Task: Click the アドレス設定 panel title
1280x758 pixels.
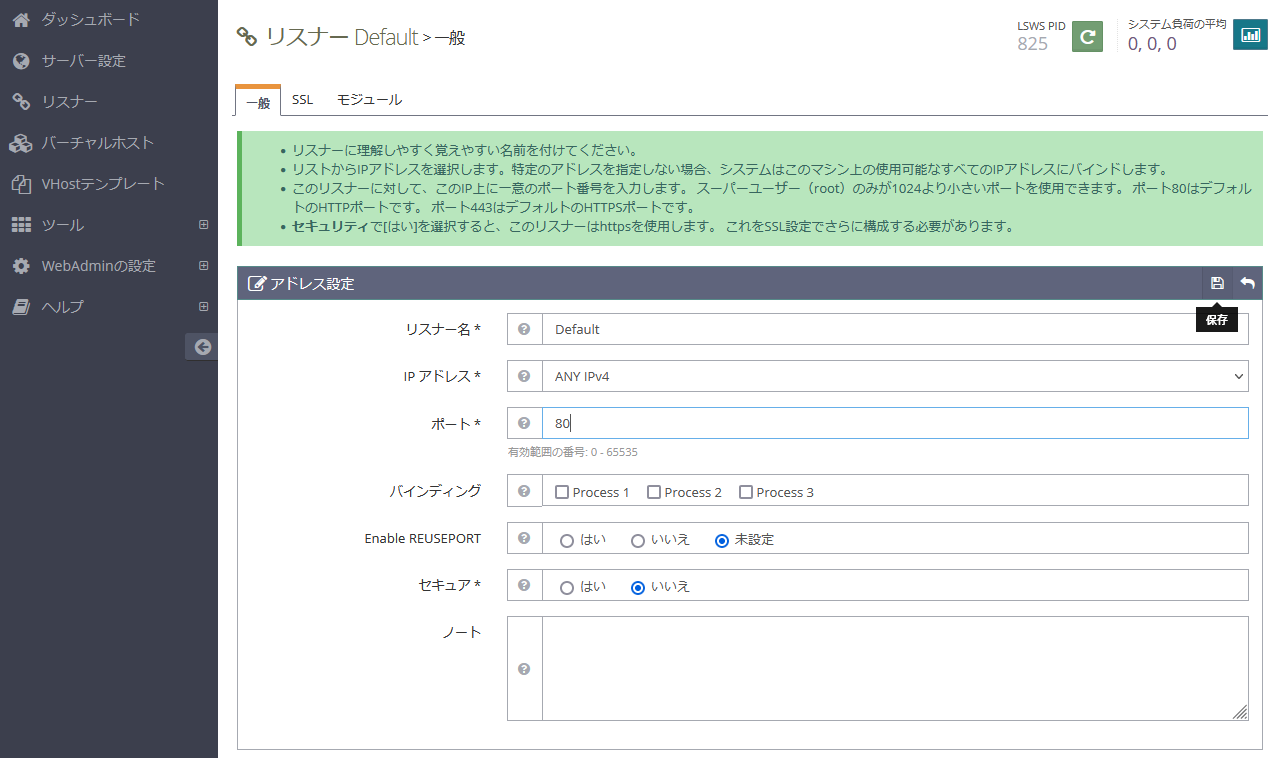Action: (x=312, y=283)
